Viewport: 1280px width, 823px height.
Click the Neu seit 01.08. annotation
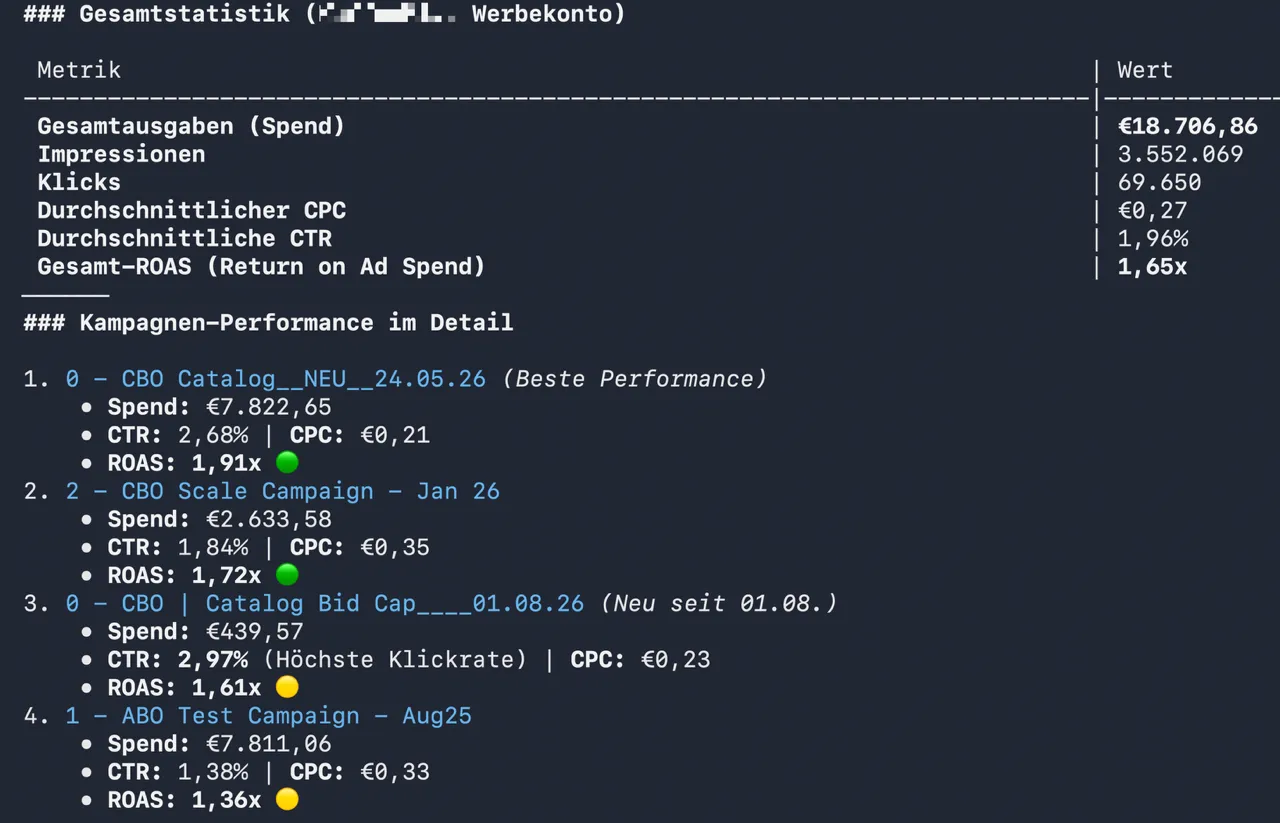click(x=718, y=603)
